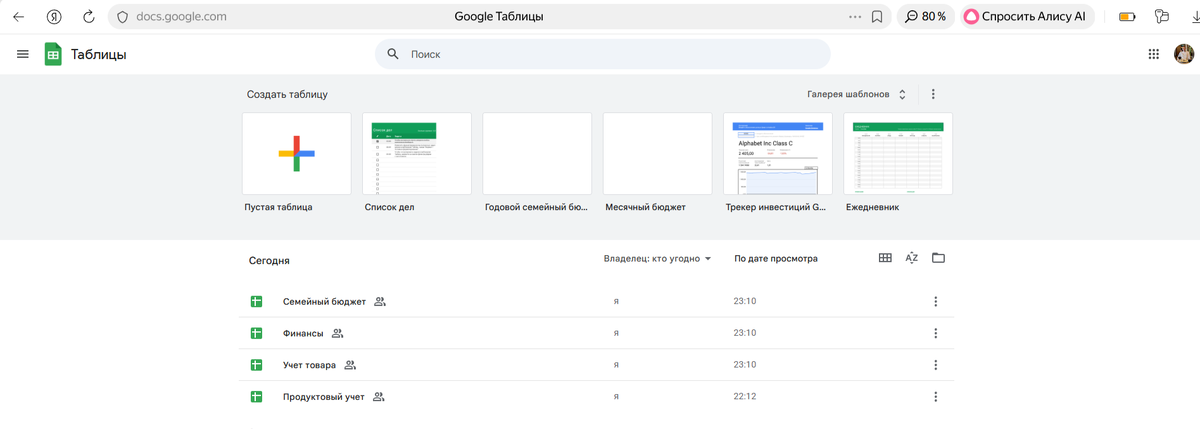The height and width of the screenshot is (429, 1200).
Task: Reload the page with the refresh icon
Action: pos(89,17)
